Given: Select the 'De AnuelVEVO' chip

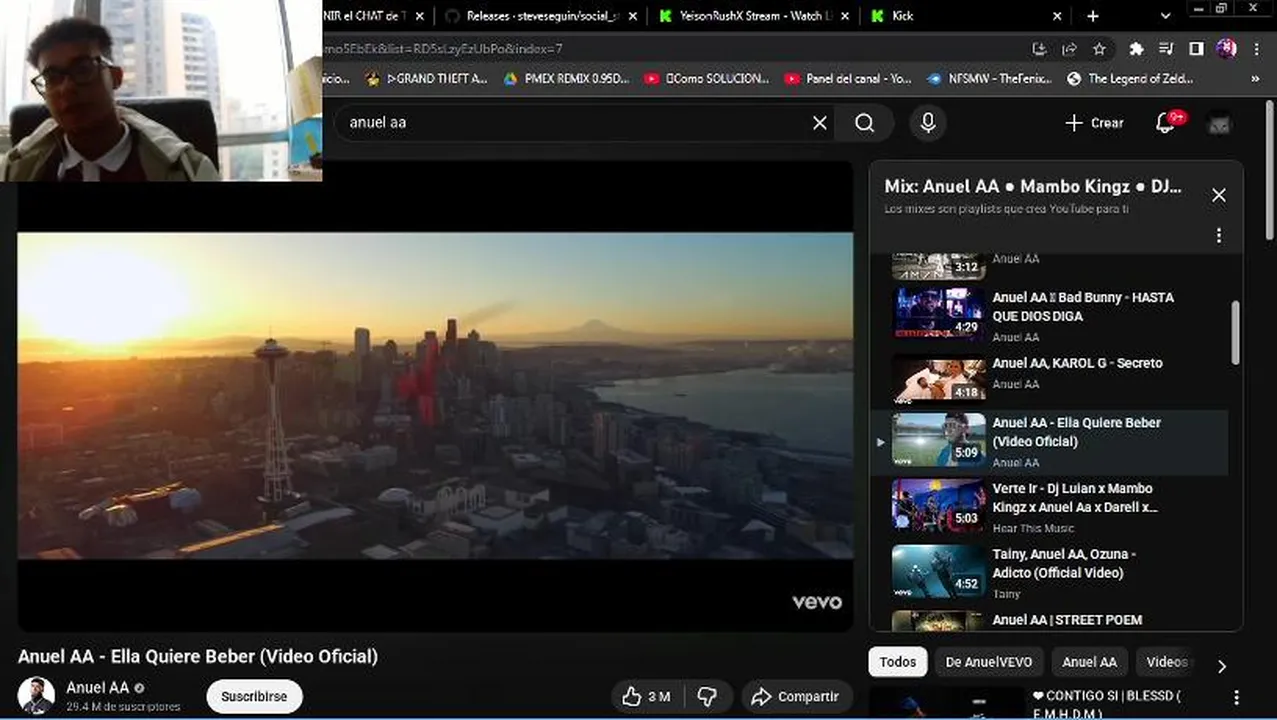Looking at the screenshot, I should tap(990, 661).
